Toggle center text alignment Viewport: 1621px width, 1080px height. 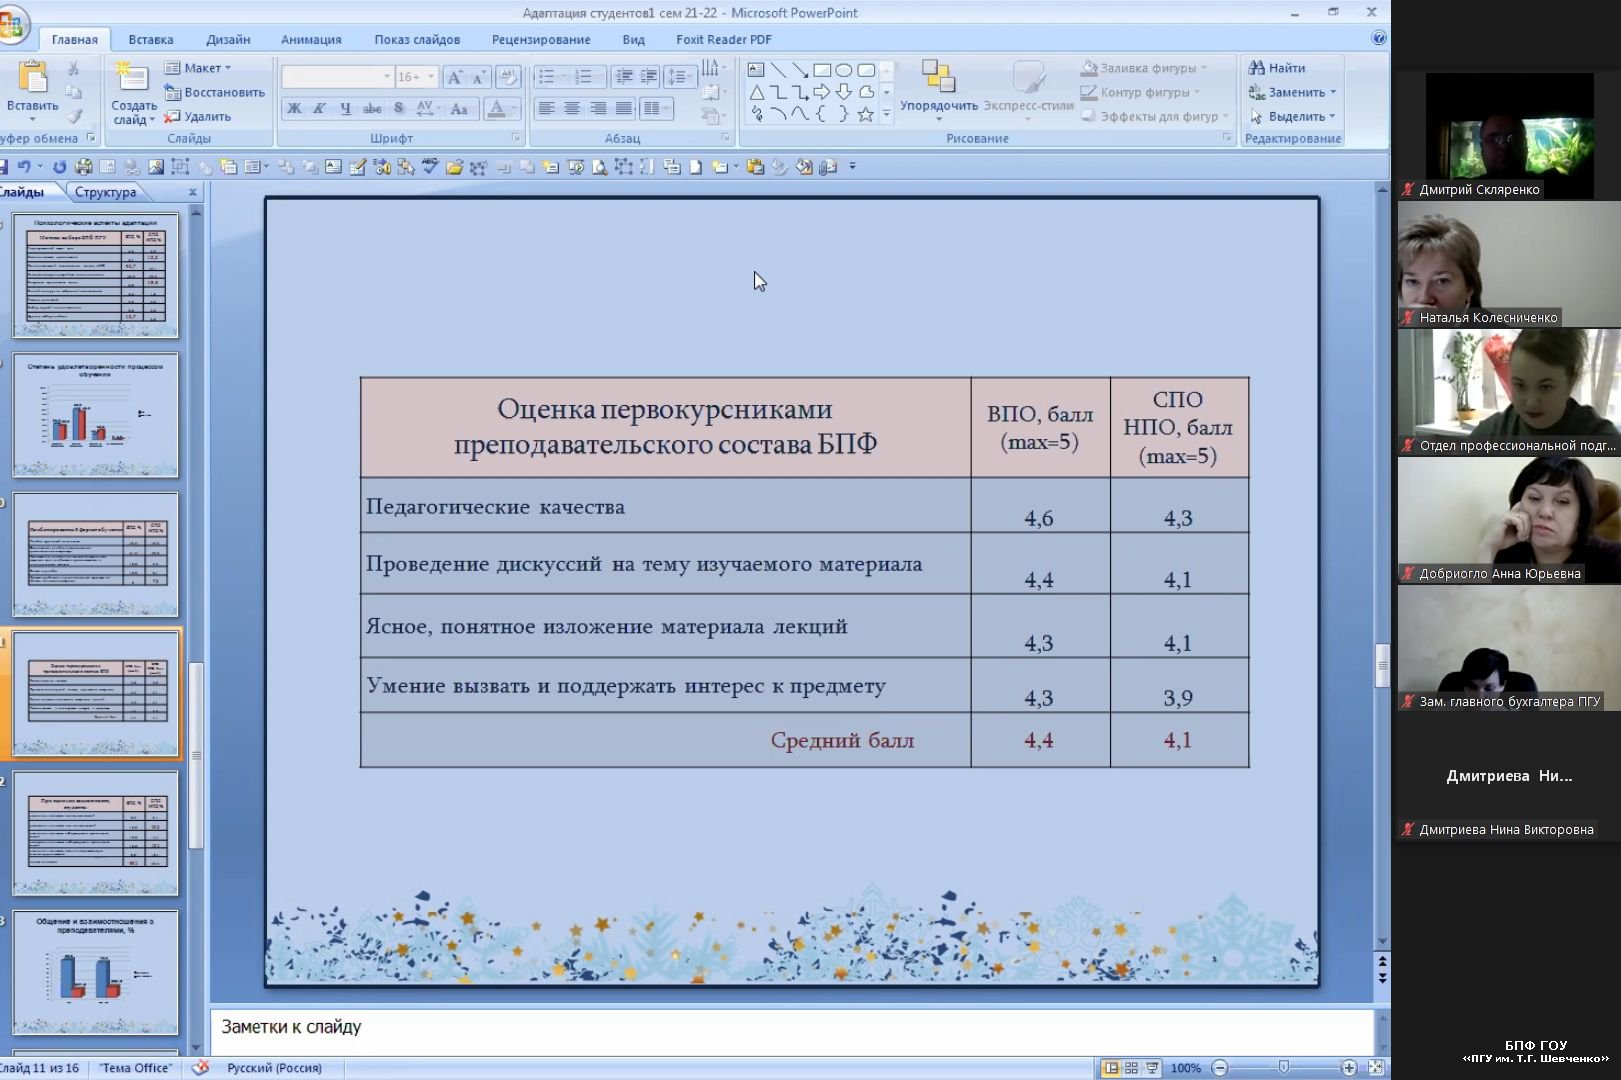(x=572, y=108)
